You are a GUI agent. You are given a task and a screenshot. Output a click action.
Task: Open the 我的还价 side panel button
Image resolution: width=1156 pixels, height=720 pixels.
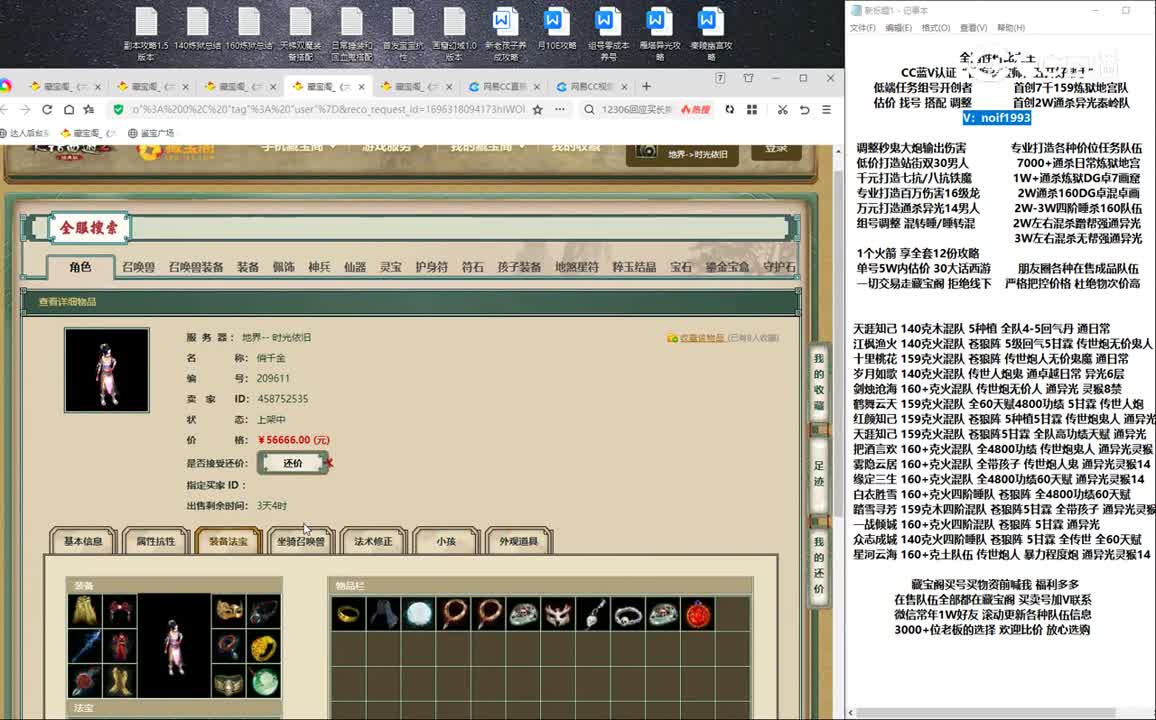[818, 566]
